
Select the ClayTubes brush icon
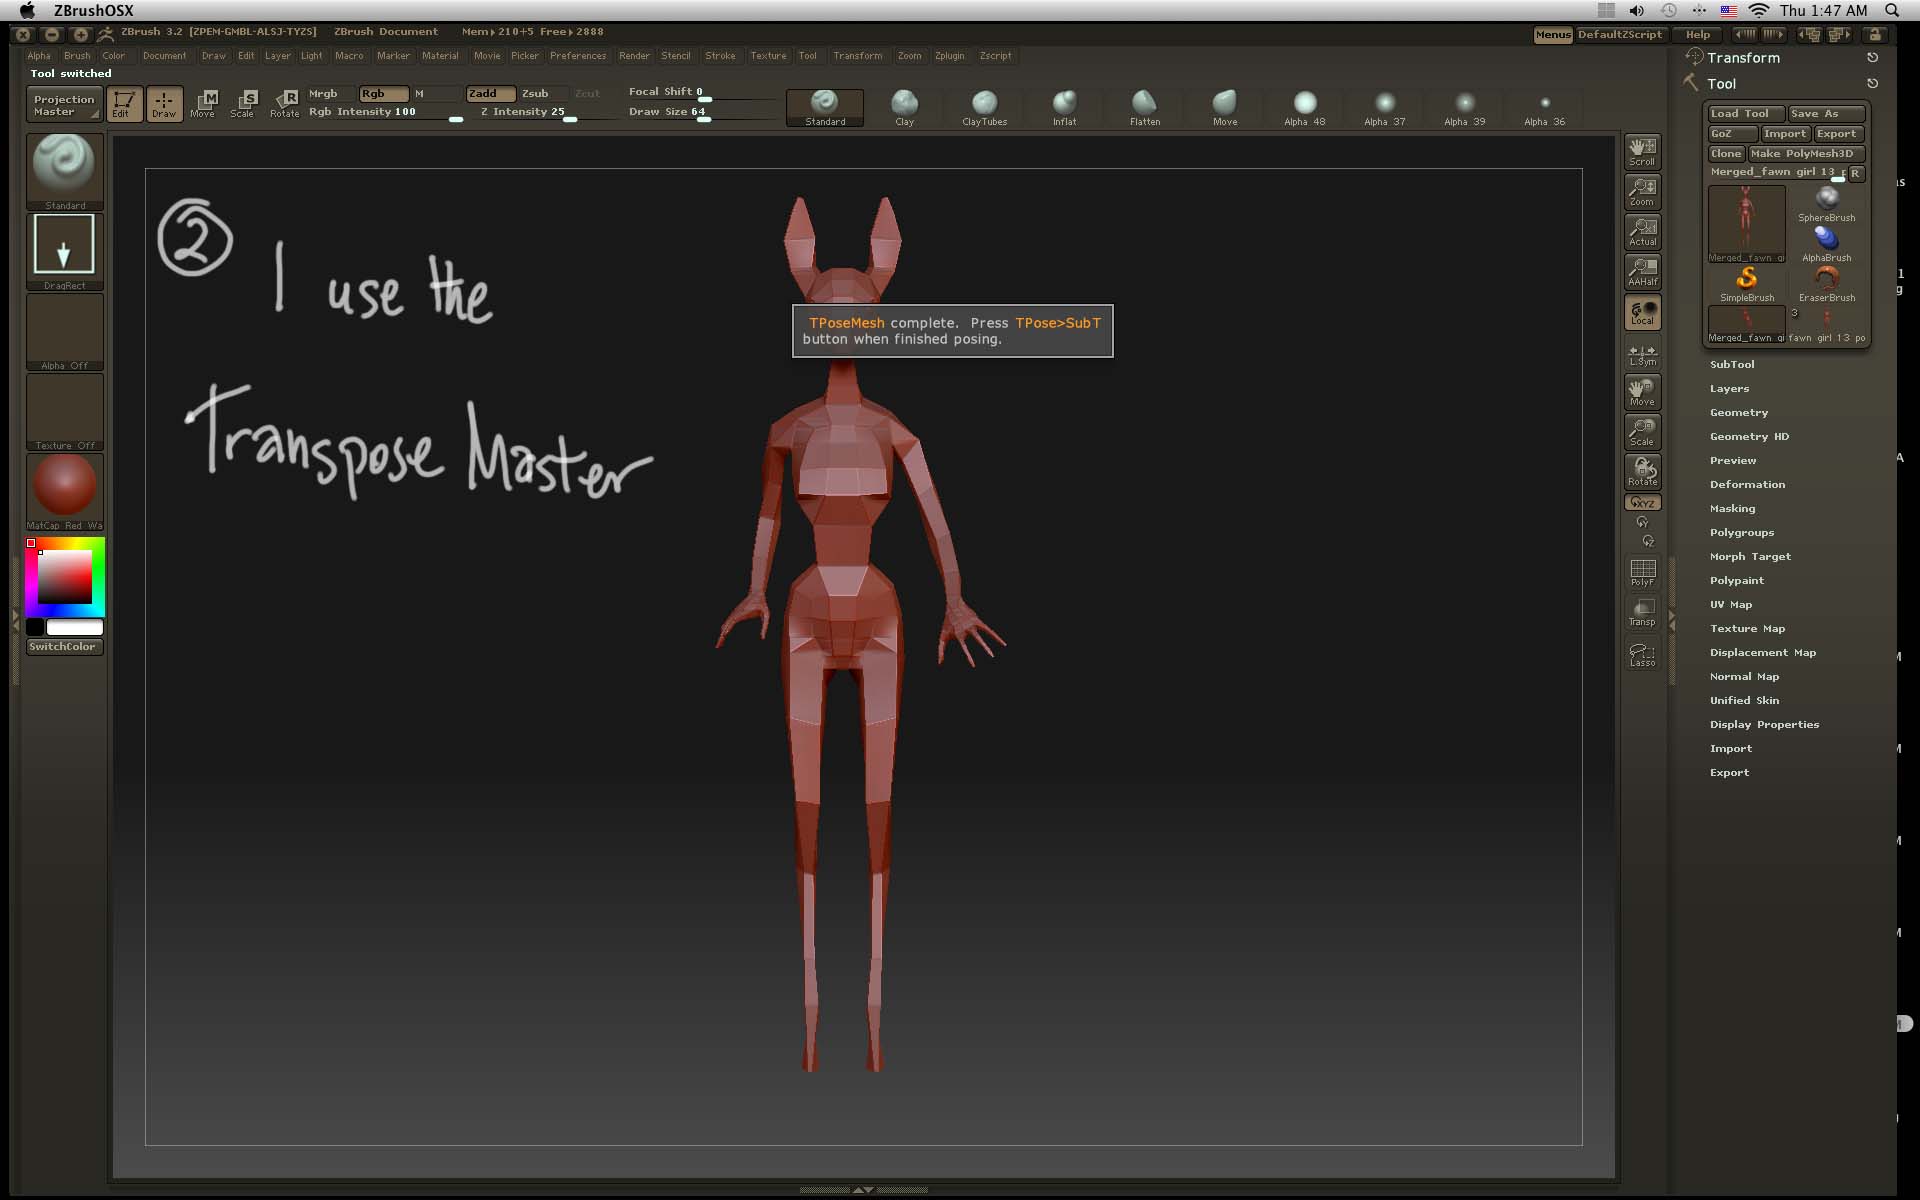pyautogui.click(x=984, y=105)
